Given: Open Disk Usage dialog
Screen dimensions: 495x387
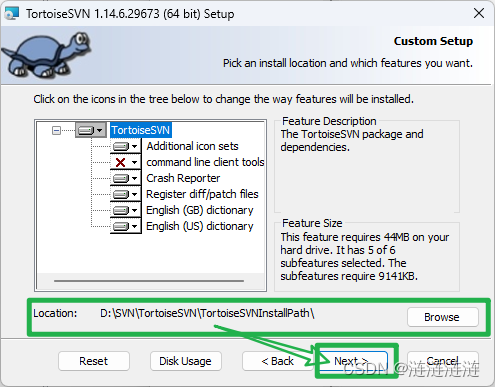Looking at the screenshot, I should pyautogui.click(x=185, y=361).
